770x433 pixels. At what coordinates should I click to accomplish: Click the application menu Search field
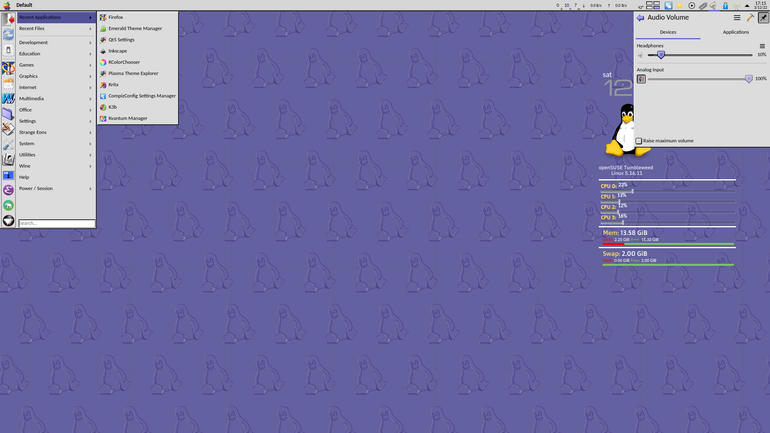click(56, 223)
